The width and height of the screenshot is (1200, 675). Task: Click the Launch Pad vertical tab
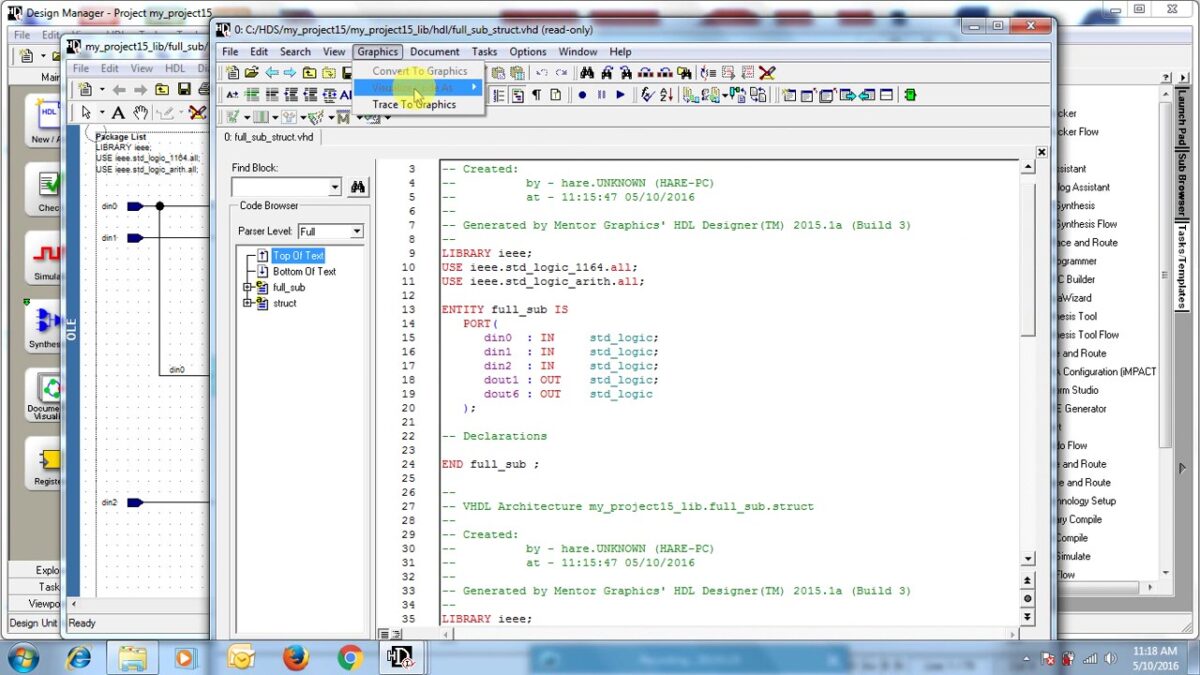1181,117
